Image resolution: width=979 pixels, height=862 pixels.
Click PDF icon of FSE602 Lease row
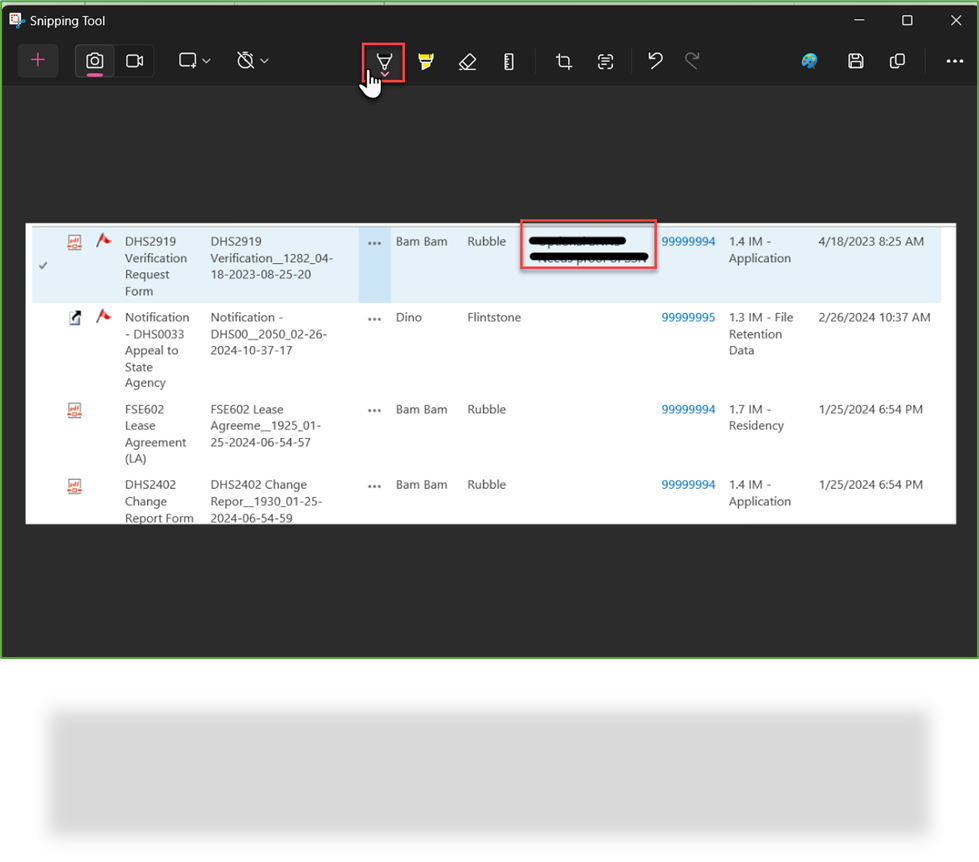74,410
